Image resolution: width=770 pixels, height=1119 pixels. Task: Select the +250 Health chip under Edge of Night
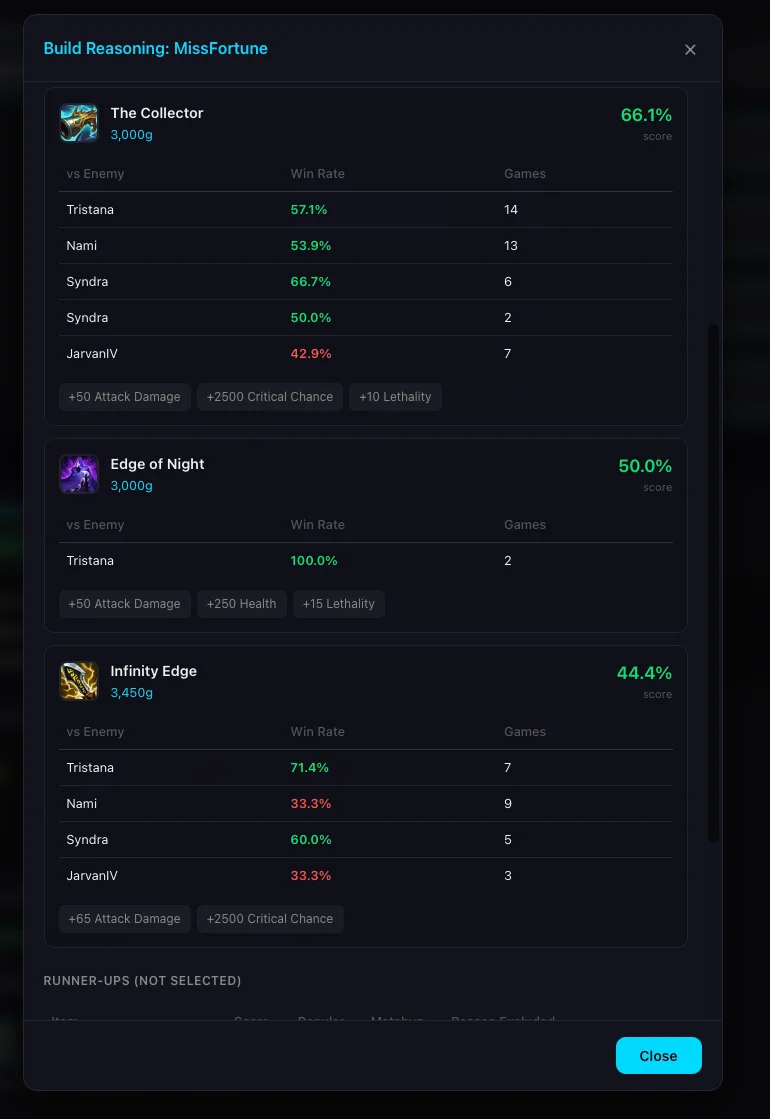(241, 603)
